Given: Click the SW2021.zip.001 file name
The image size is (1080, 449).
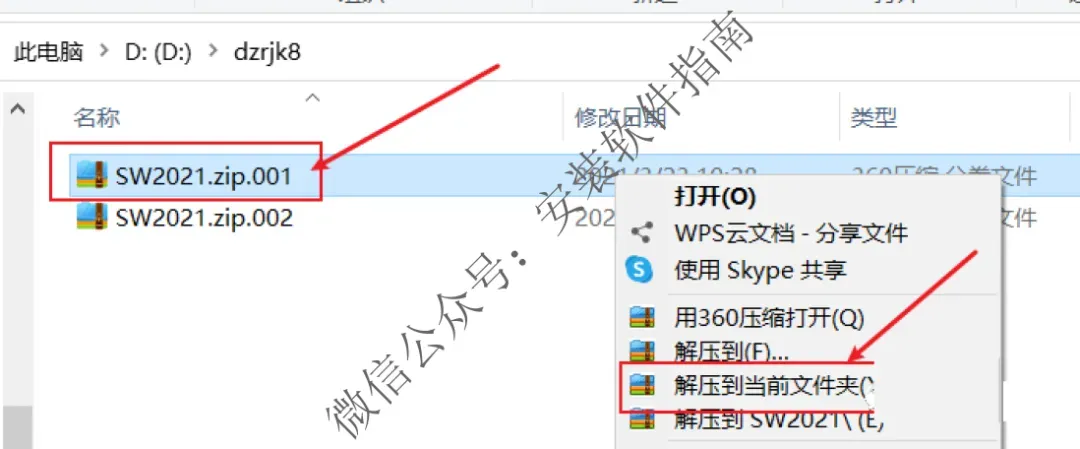Looking at the screenshot, I should (204, 176).
